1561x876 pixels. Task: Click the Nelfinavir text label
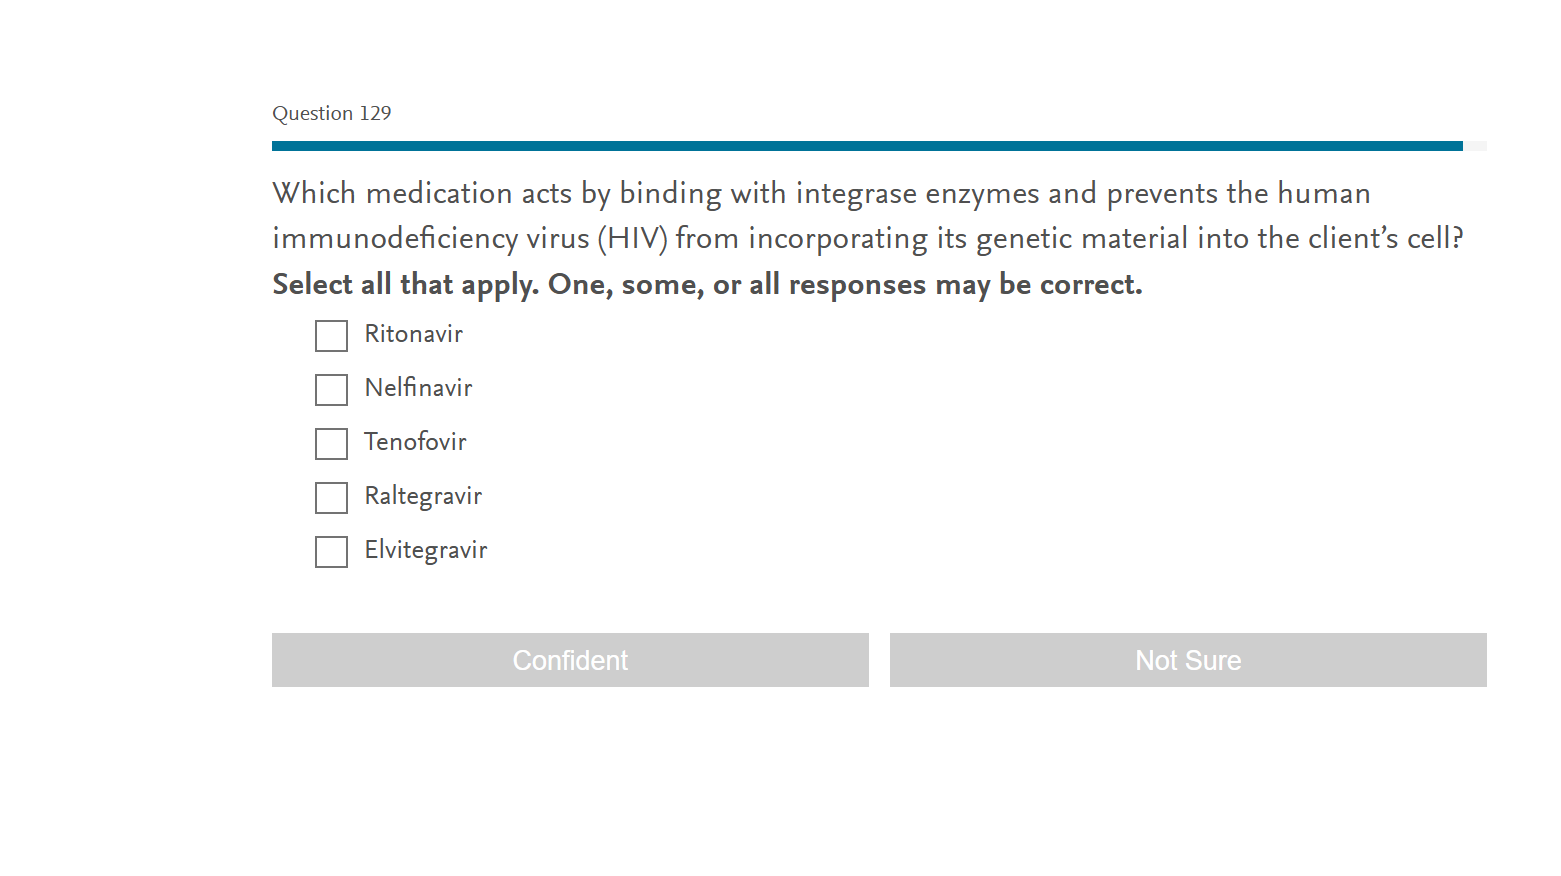click(x=418, y=389)
